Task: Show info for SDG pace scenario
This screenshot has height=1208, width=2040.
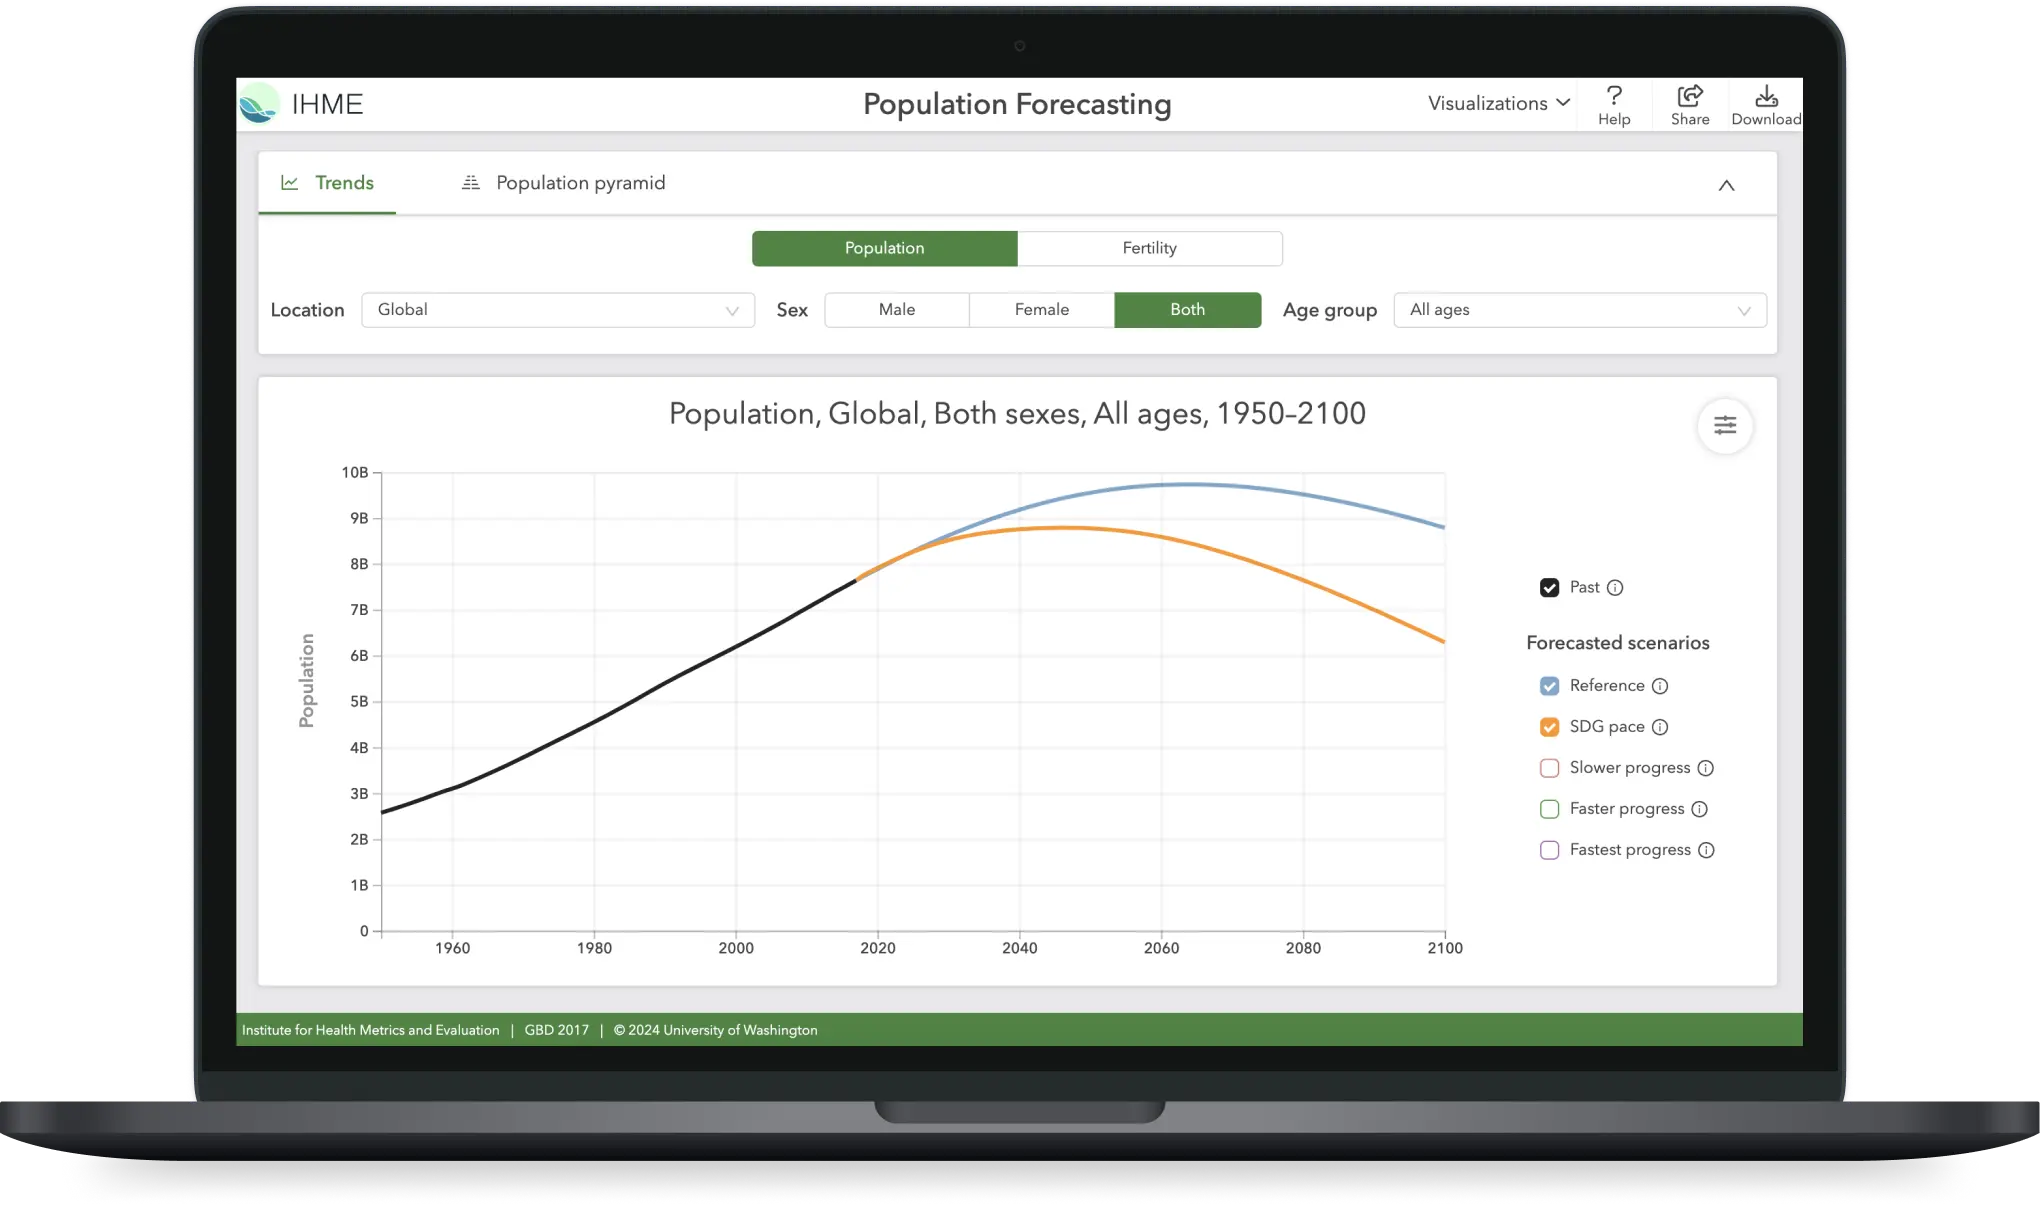Action: (x=1660, y=727)
